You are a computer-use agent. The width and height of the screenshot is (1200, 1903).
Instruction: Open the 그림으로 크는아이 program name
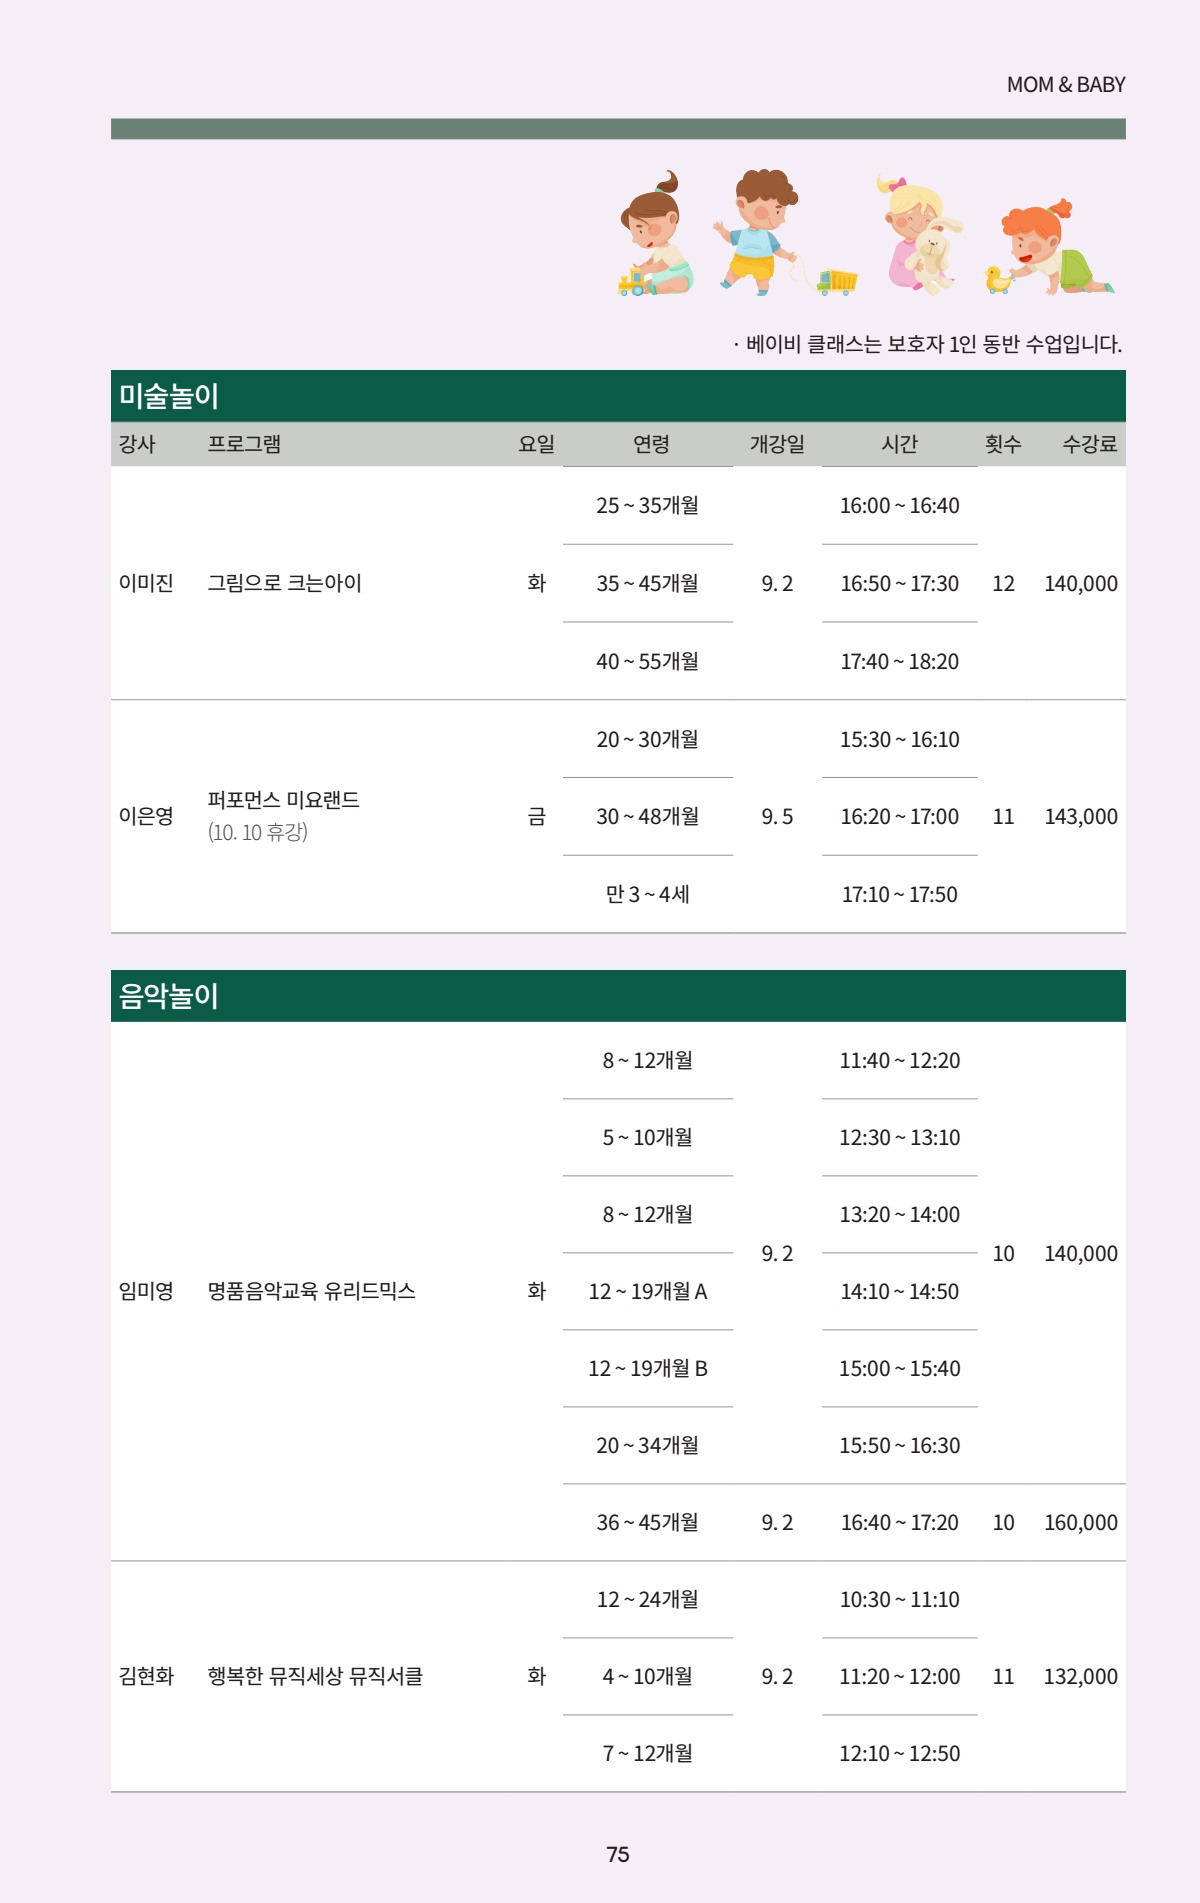click(284, 583)
